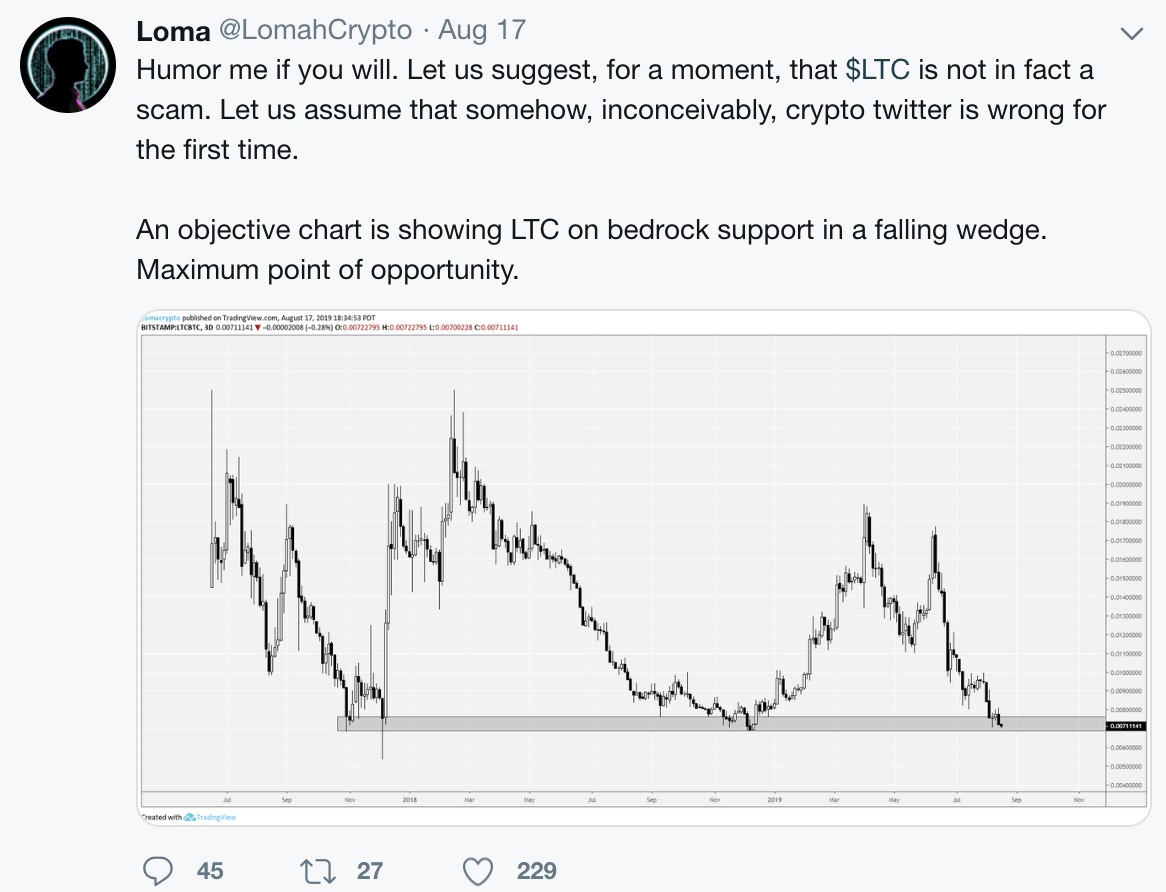
Task: Click the Loma display name
Action: 172,30
